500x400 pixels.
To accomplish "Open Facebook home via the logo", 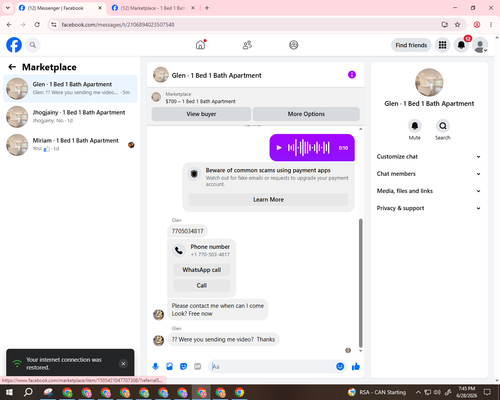I will (x=14, y=45).
